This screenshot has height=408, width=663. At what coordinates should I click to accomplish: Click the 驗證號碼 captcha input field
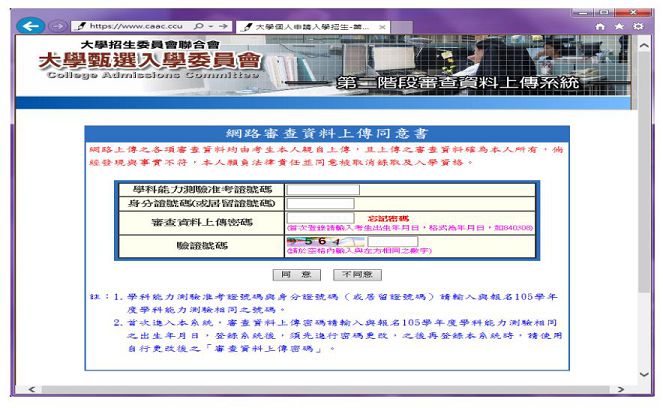click(393, 241)
